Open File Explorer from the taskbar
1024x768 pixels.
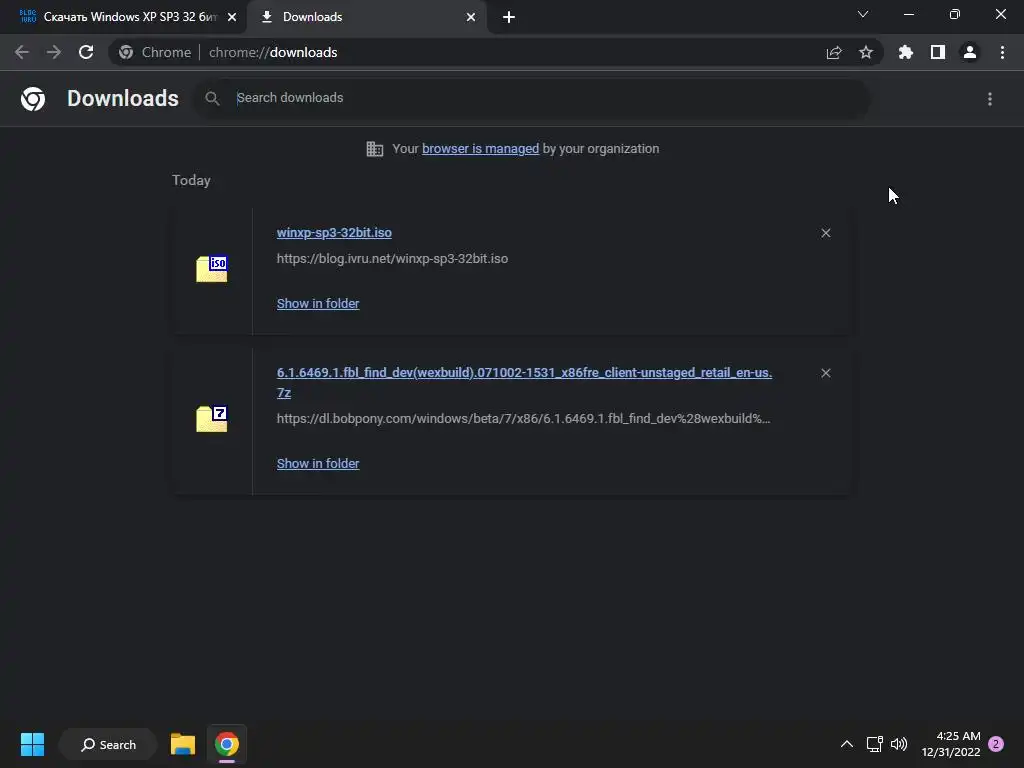[183, 744]
